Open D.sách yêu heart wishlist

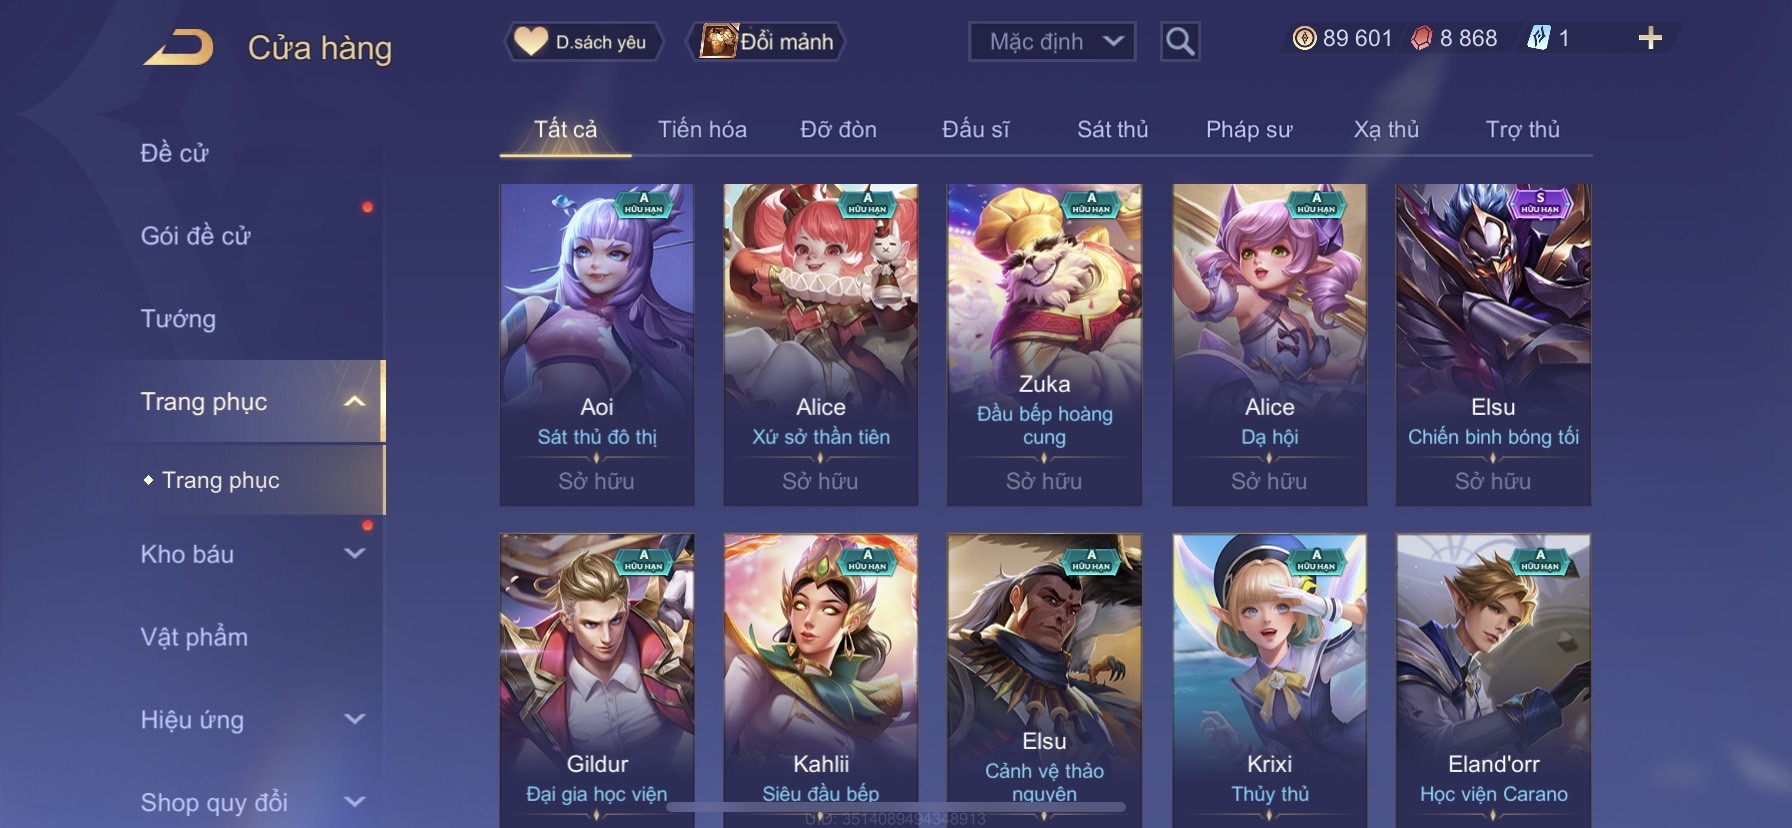[583, 42]
